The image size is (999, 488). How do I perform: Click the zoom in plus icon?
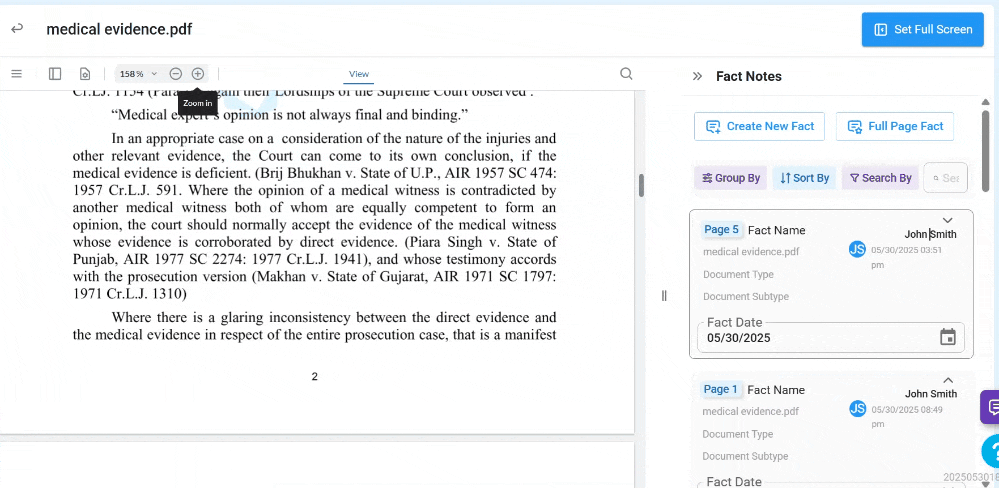198,74
